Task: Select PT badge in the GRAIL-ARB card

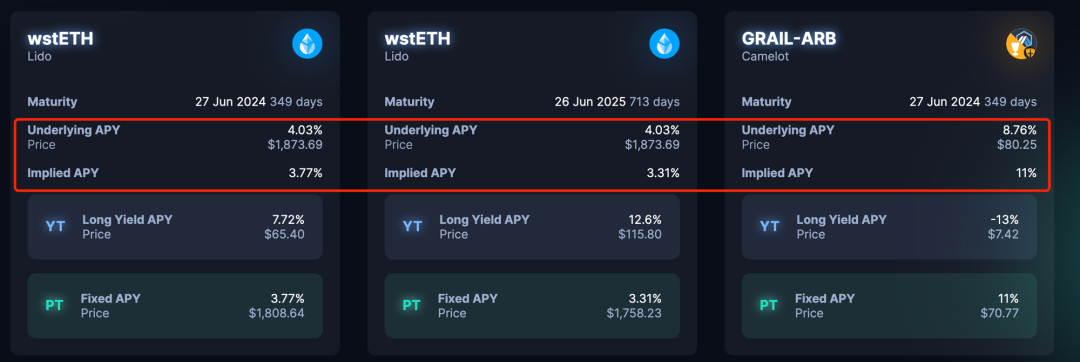Action: point(769,306)
